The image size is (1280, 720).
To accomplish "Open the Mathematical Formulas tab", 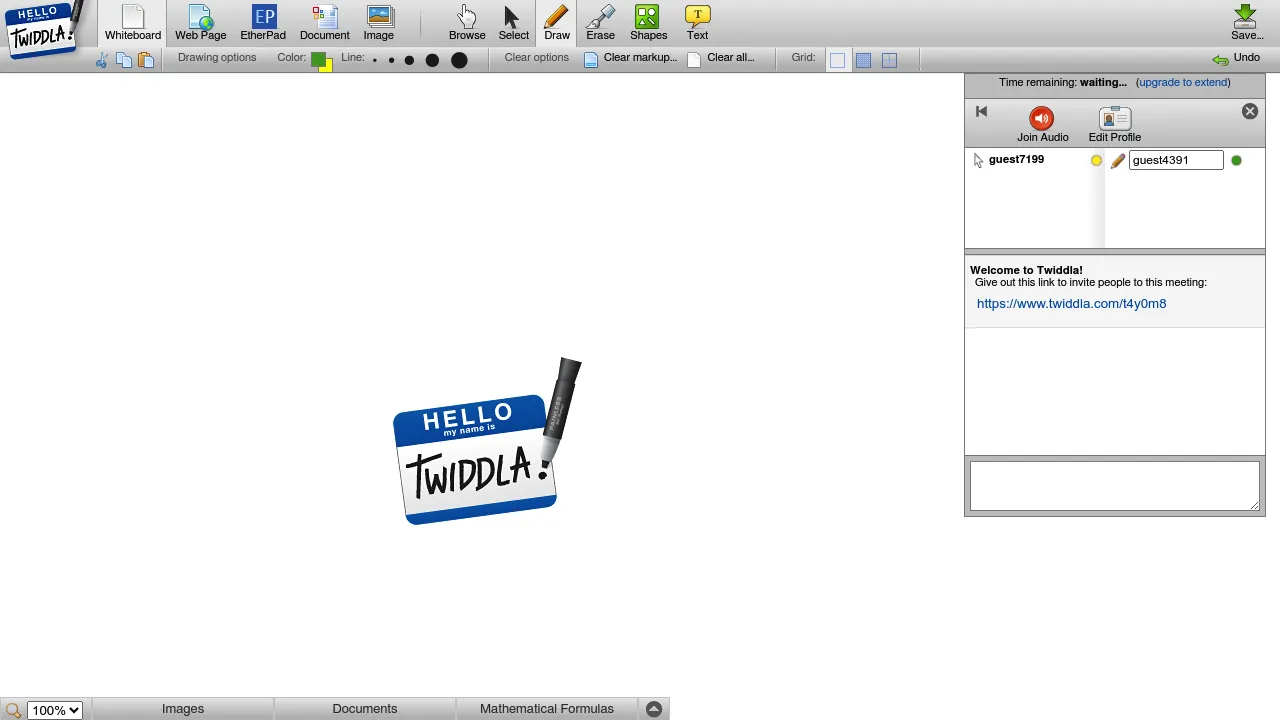I will point(546,709).
